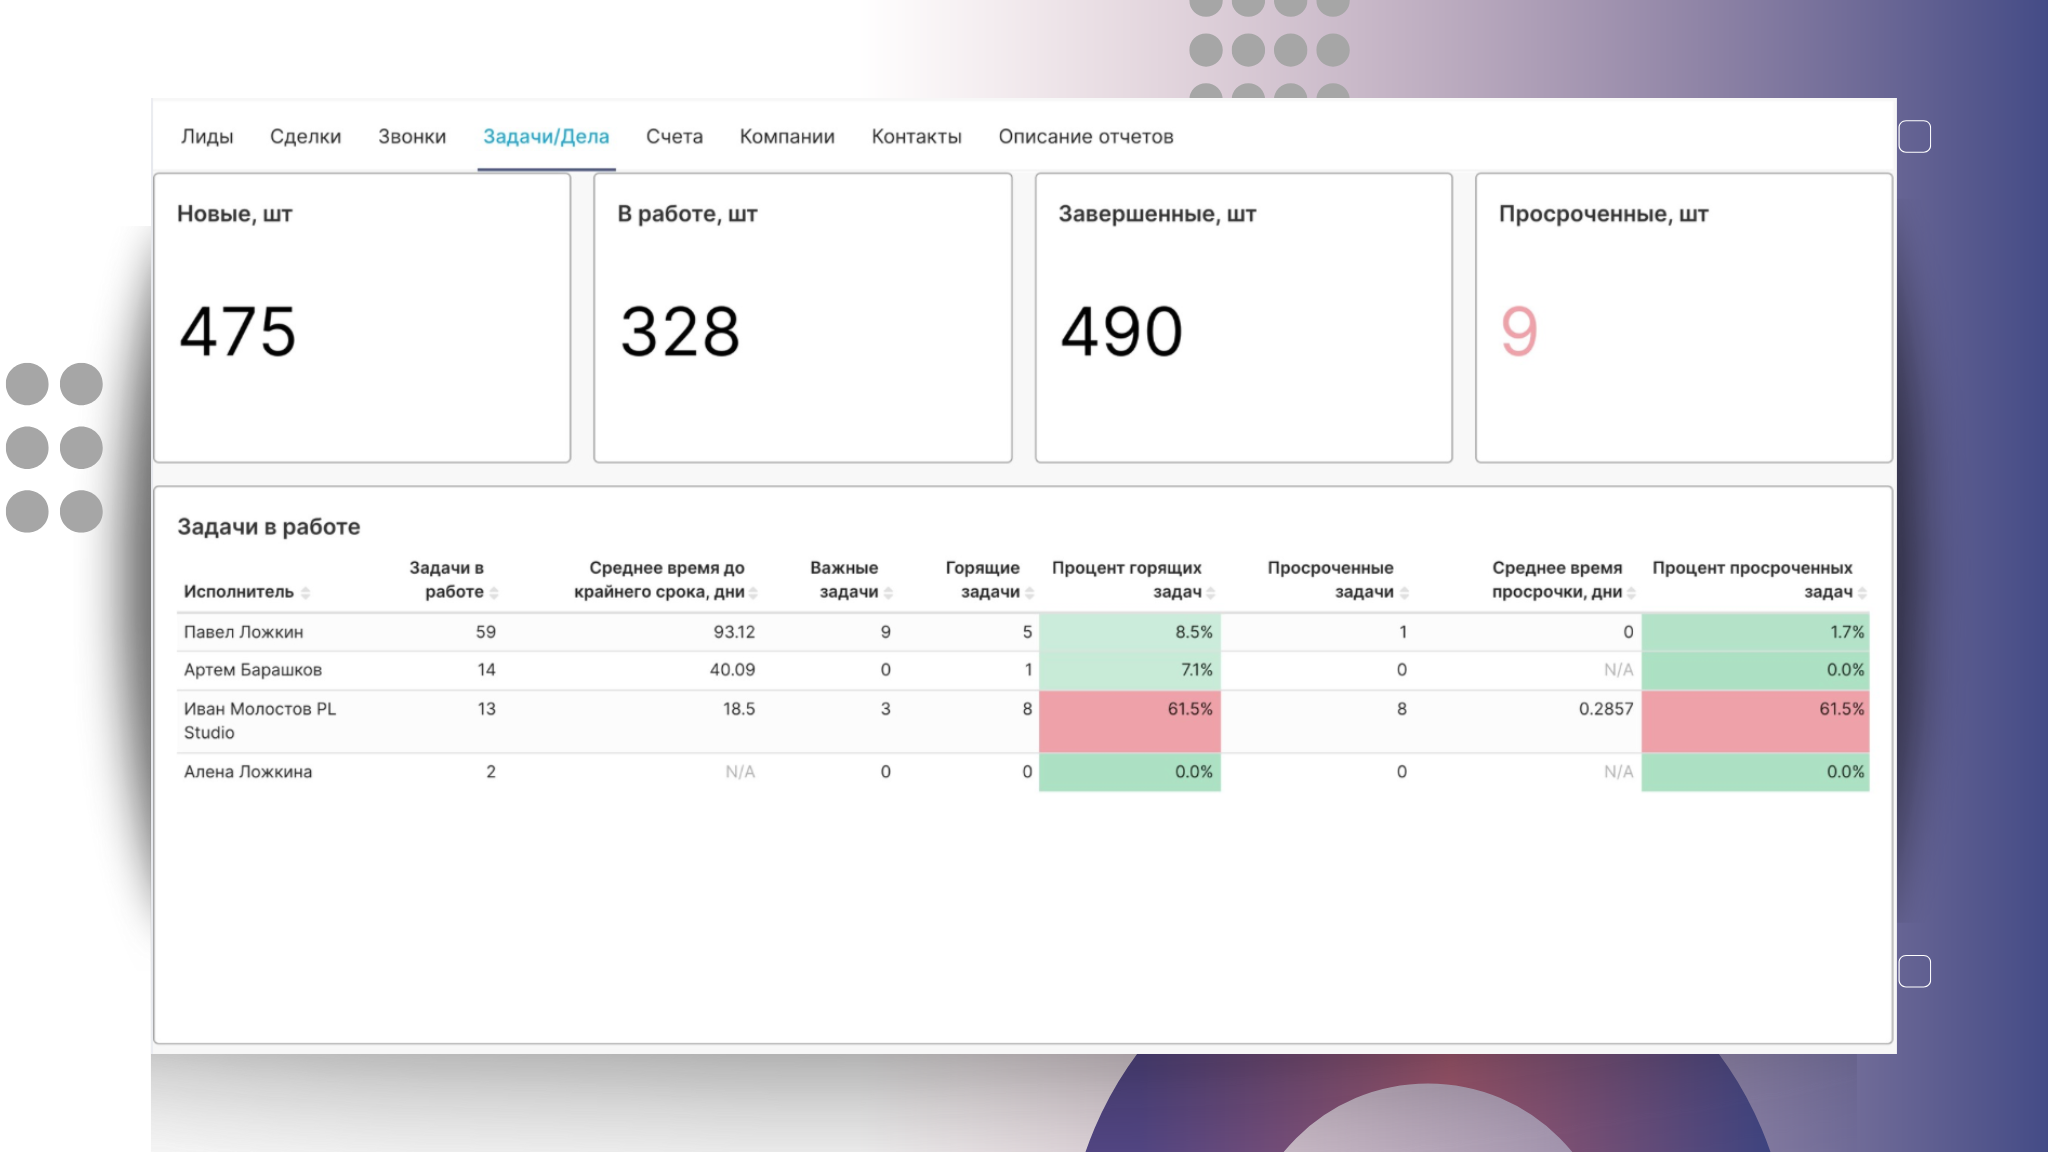Sort by Среднее время просрочки icon
This screenshot has height=1152, width=2048.
point(1632,593)
